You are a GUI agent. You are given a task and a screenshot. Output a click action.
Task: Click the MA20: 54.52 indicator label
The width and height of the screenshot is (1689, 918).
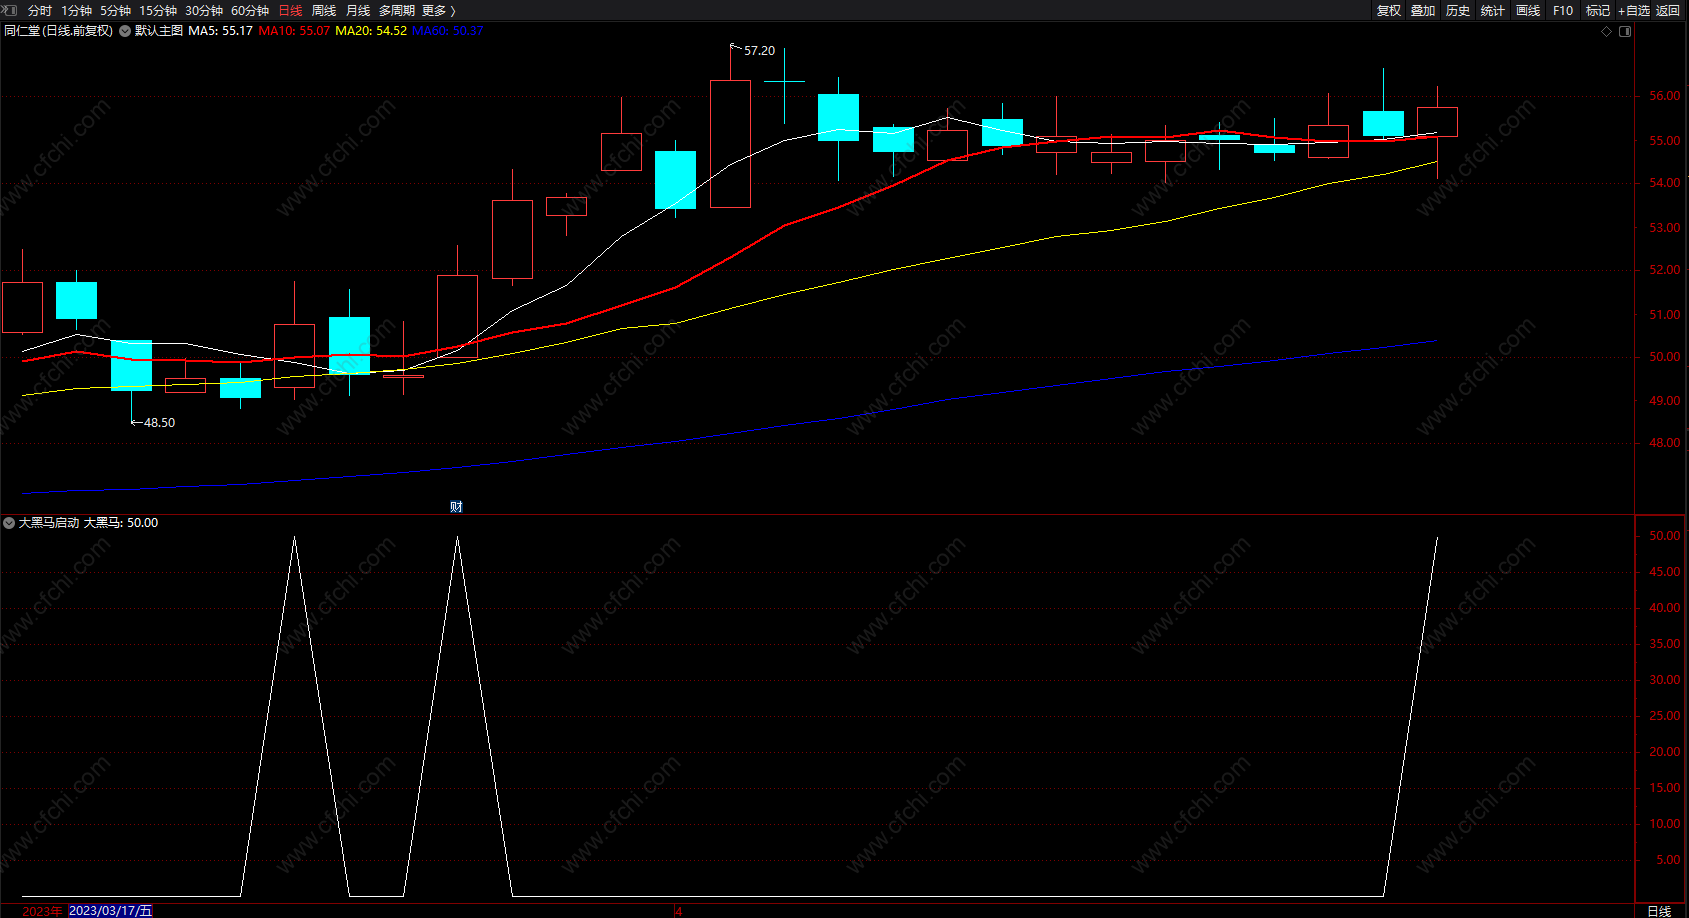coord(371,31)
